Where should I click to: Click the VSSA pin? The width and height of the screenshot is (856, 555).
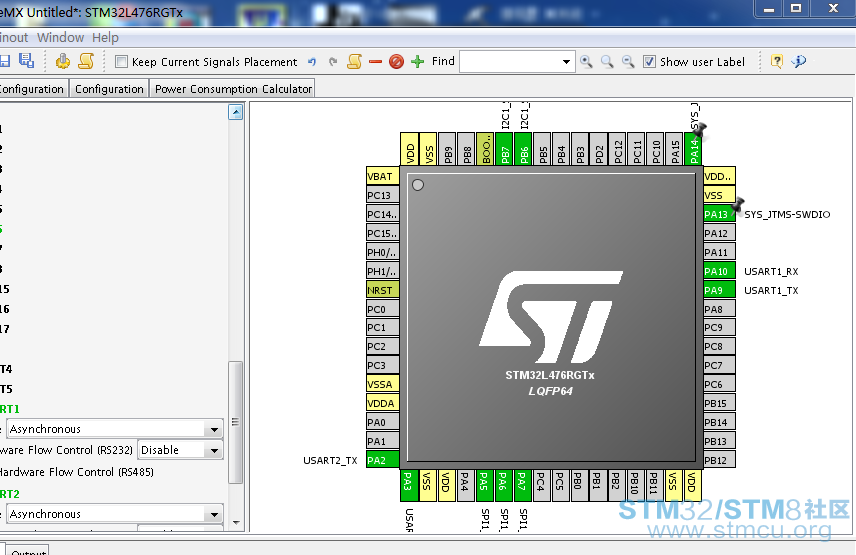tap(383, 384)
